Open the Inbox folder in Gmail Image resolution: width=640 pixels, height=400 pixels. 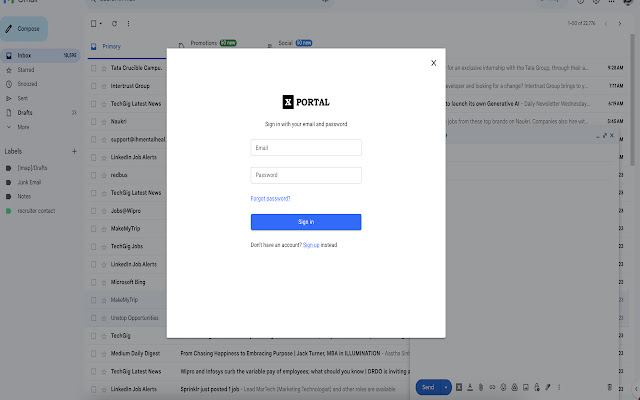[40, 56]
